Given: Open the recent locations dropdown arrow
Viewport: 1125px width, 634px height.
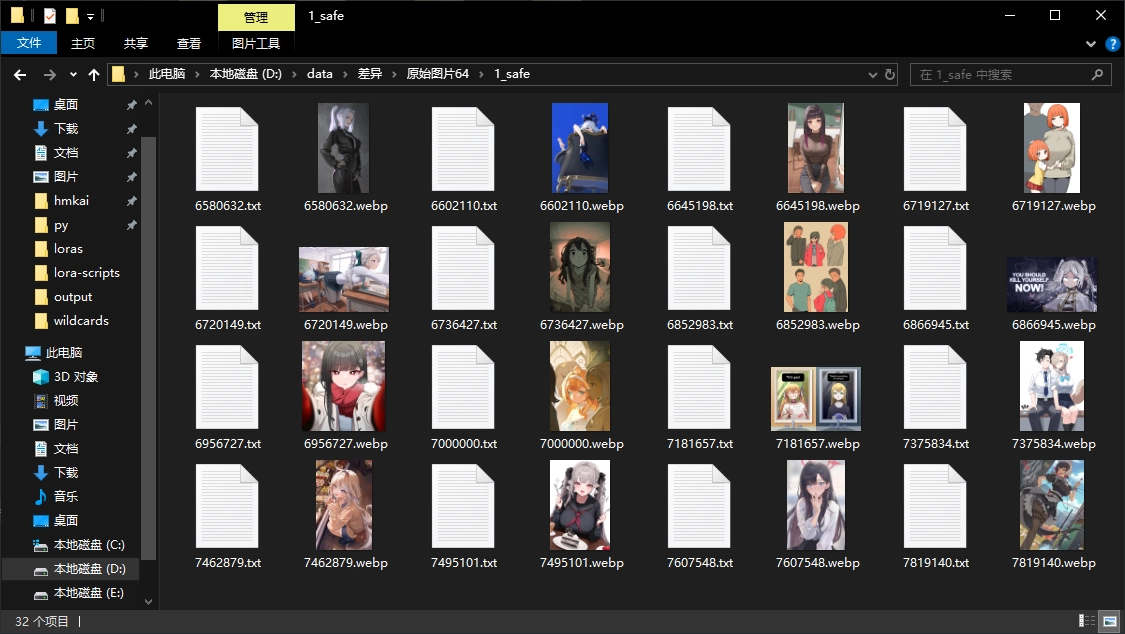Looking at the screenshot, I should click(73, 75).
